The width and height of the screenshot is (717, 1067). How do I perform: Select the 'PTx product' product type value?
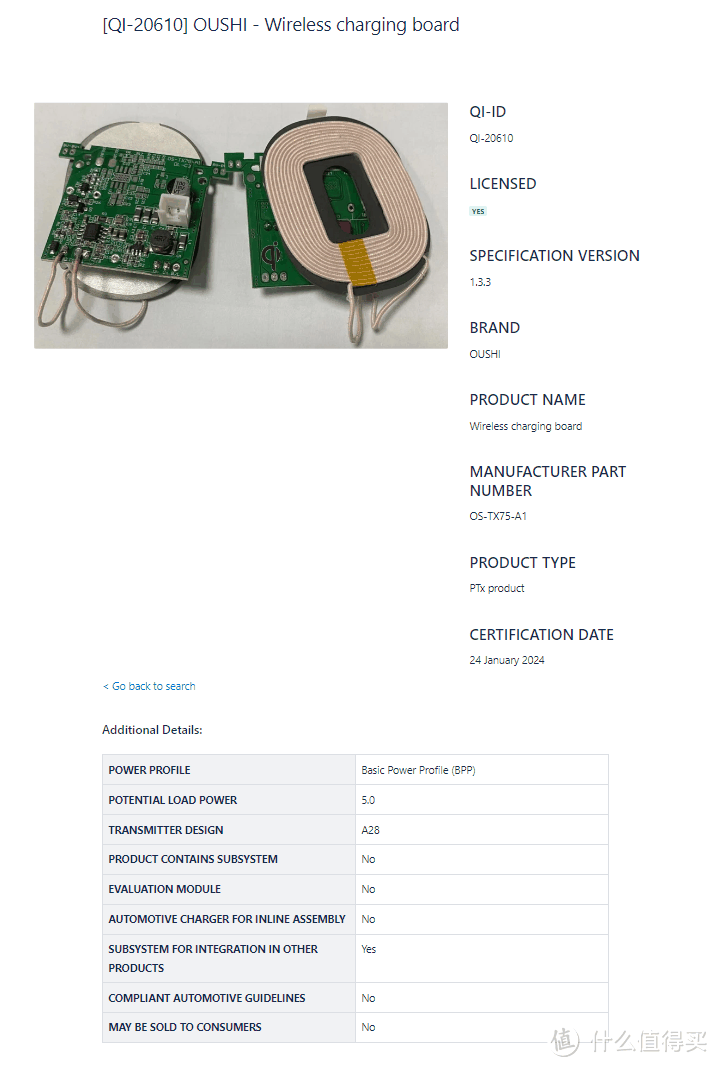point(497,588)
